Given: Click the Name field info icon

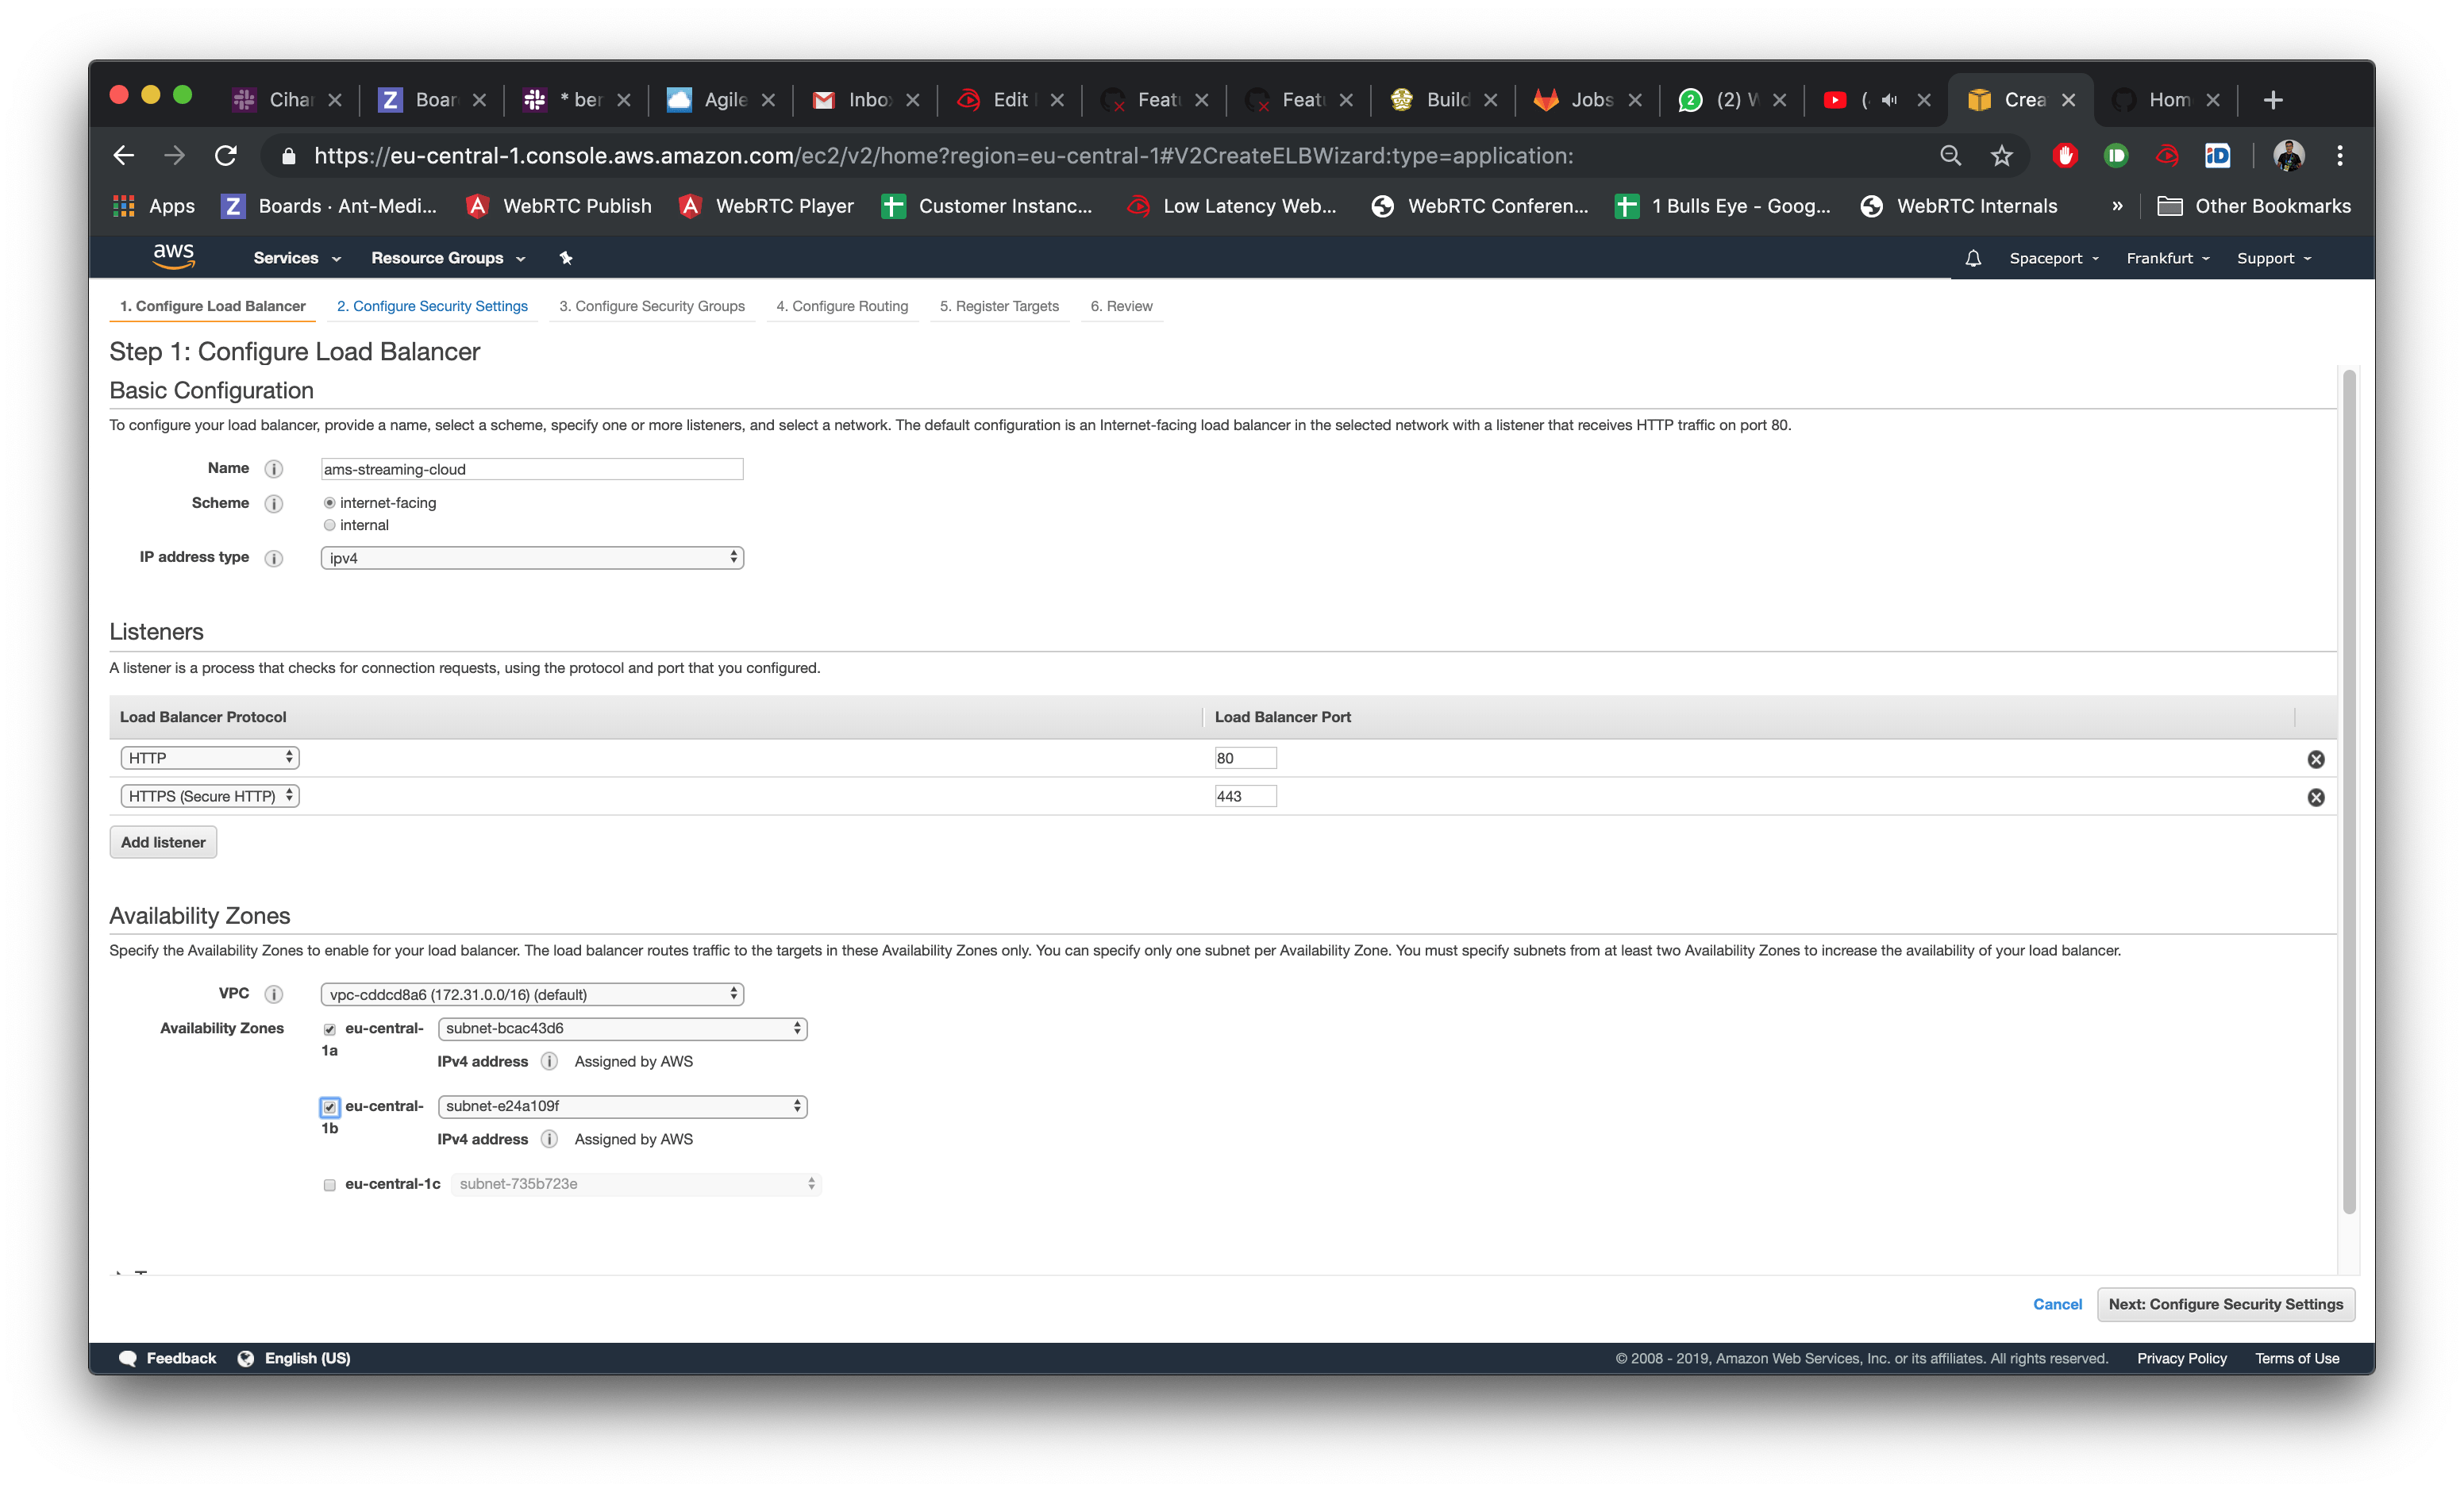Looking at the screenshot, I should 273,469.
